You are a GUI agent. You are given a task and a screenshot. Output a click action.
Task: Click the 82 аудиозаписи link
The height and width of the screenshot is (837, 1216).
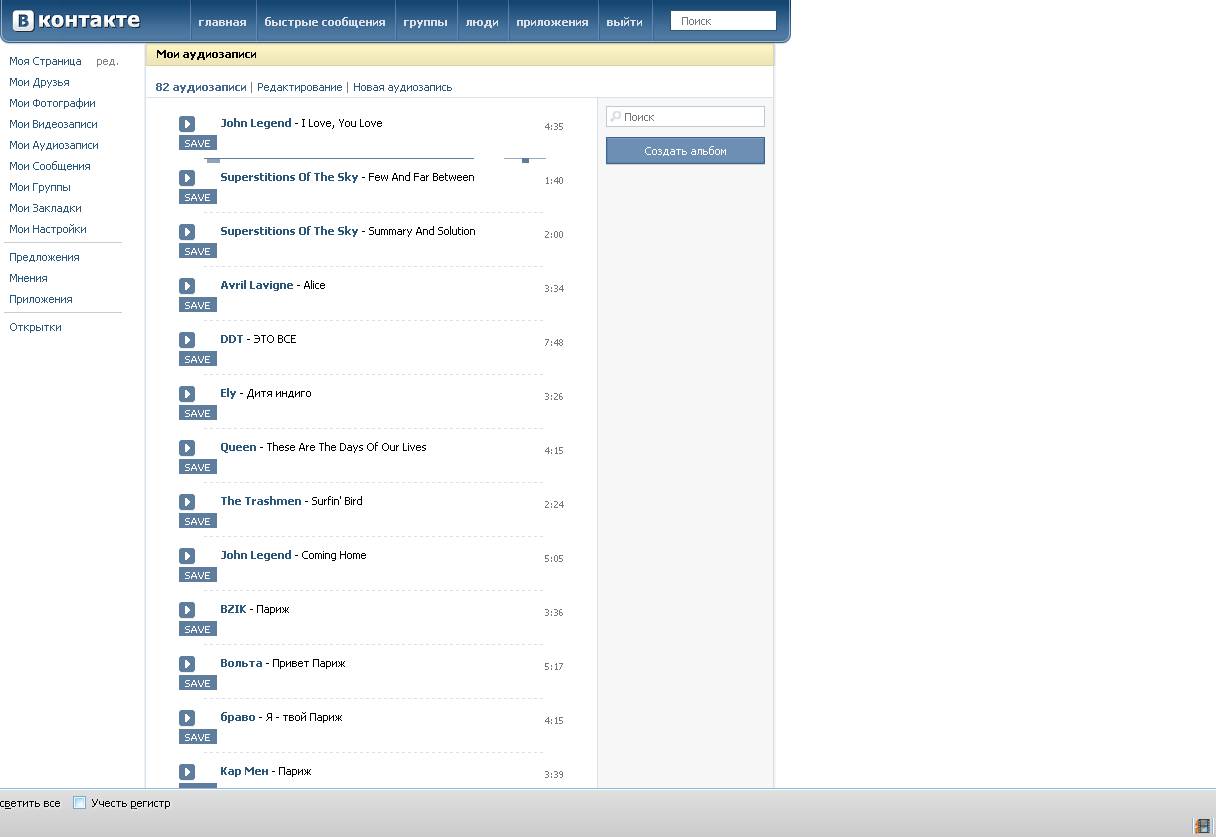(x=200, y=87)
